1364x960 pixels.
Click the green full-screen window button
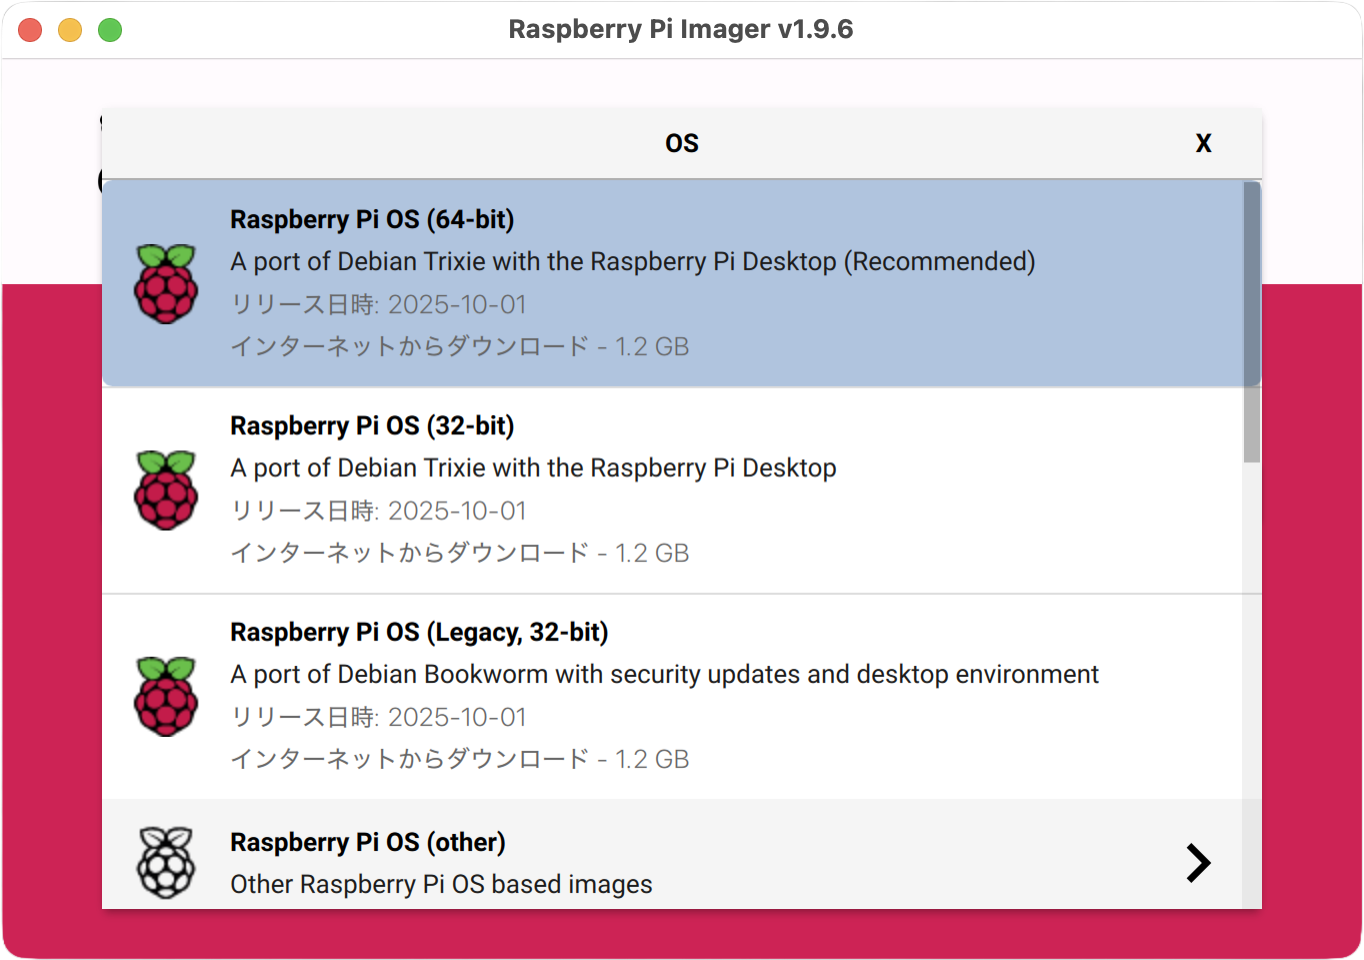110,30
